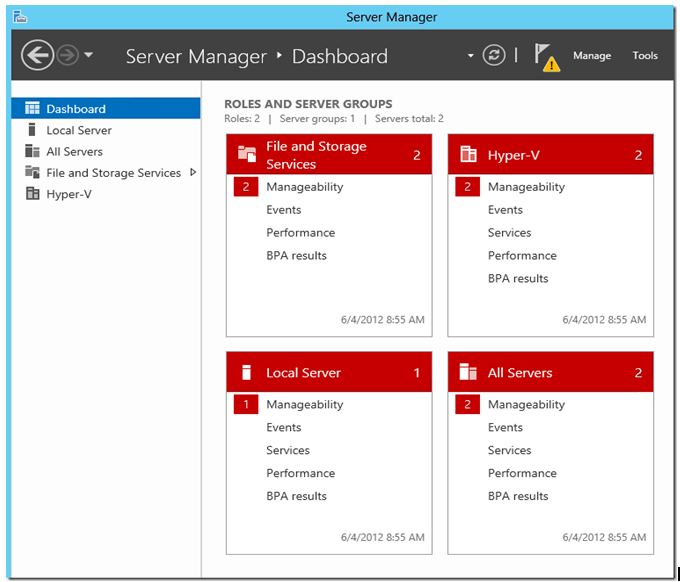680x582 pixels.
Task: Open BPA results in File and Storage tile
Action: pyautogui.click(x=296, y=256)
